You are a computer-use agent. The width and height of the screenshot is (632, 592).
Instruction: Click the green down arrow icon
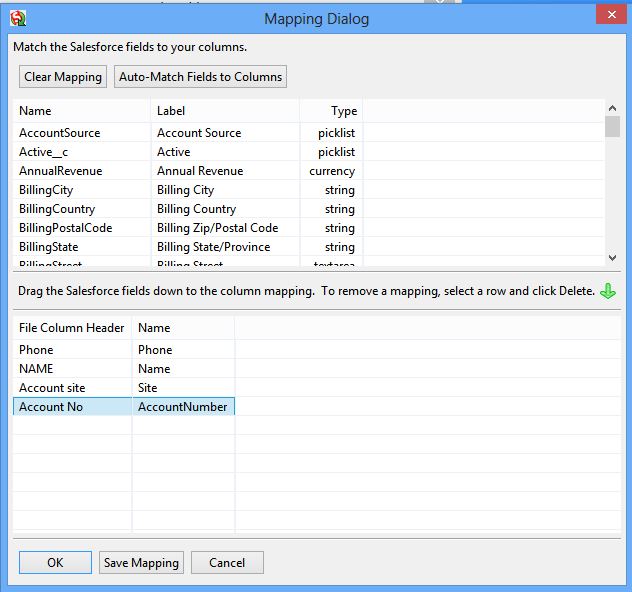coord(608,291)
